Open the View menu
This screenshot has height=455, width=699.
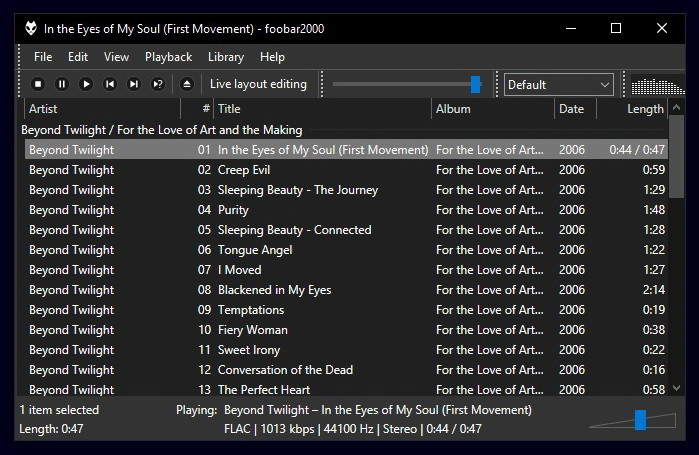(x=116, y=57)
